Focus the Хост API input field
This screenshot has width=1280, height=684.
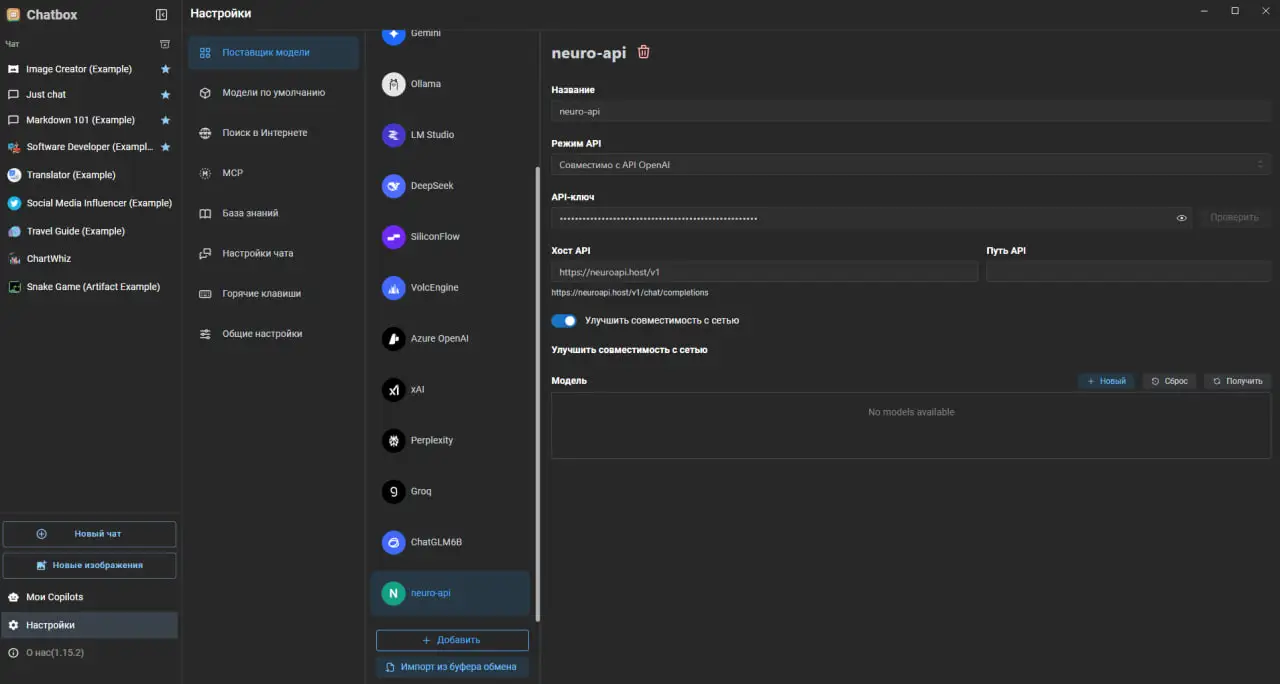point(764,272)
